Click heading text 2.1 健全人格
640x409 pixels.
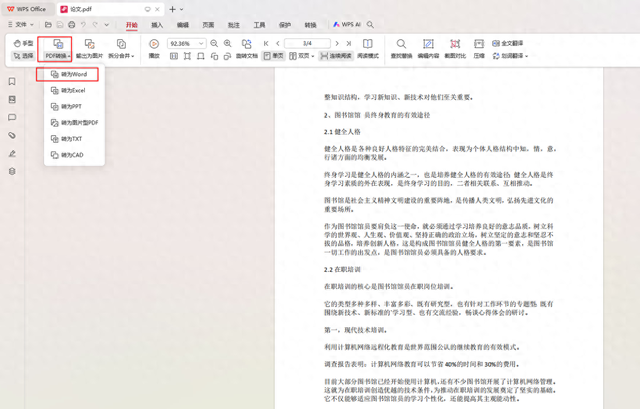(x=342, y=132)
